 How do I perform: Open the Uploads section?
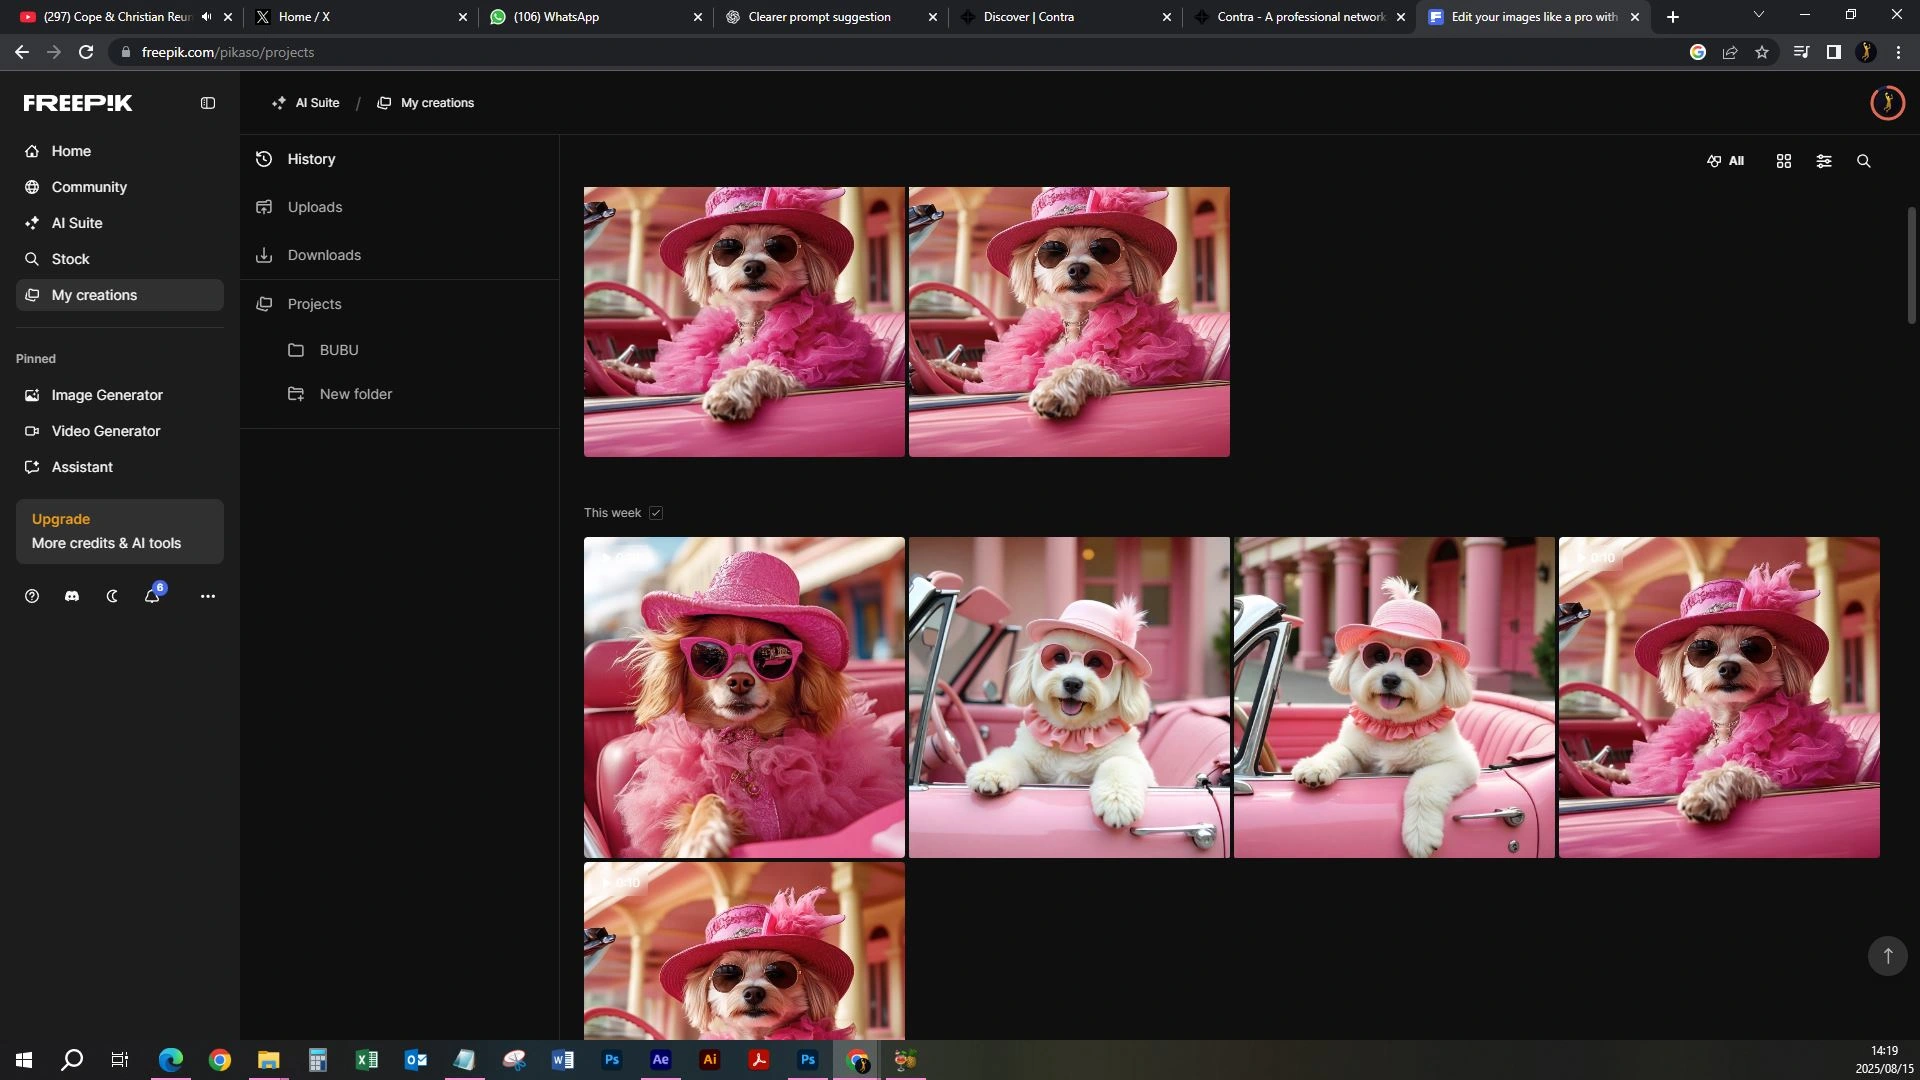coord(400,207)
